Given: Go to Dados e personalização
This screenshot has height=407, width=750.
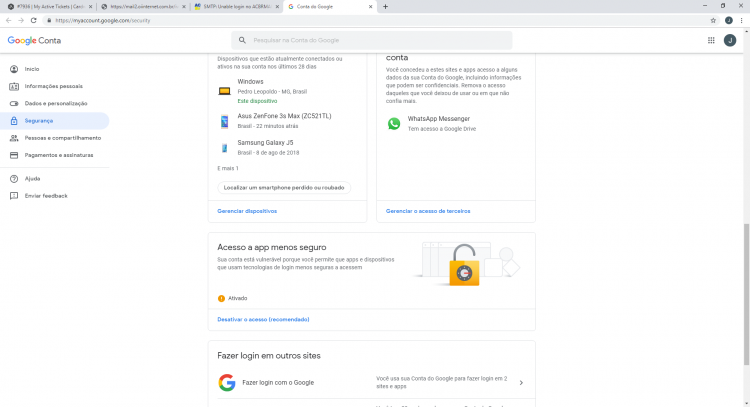Looking at the screenshot, I should 55,103.
